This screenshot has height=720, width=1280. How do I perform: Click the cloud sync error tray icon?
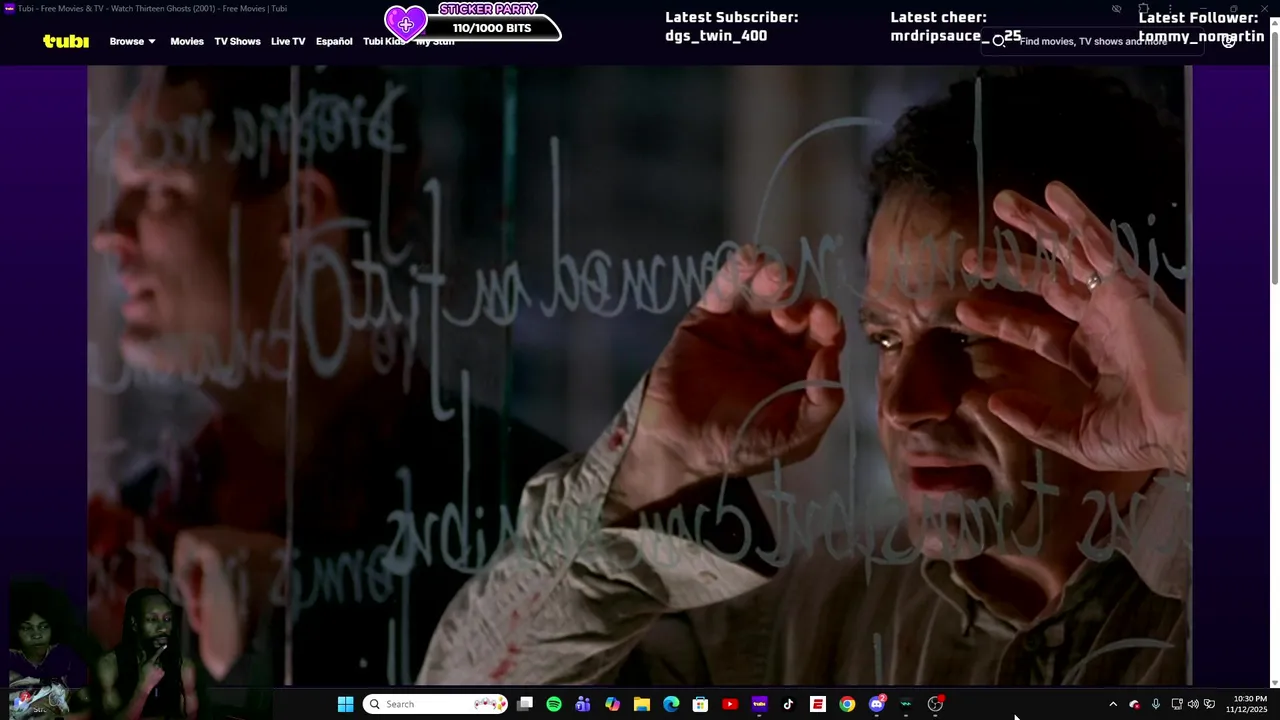[x=1134, y=704]
